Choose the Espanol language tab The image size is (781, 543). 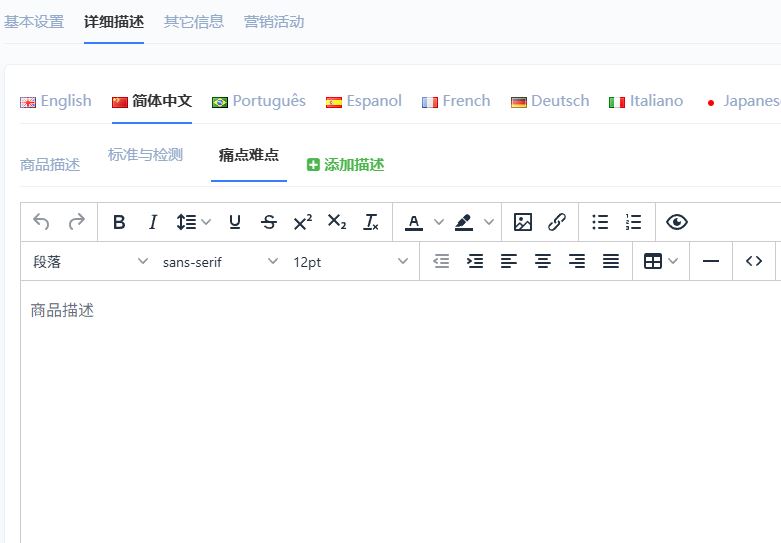point(364,101)
